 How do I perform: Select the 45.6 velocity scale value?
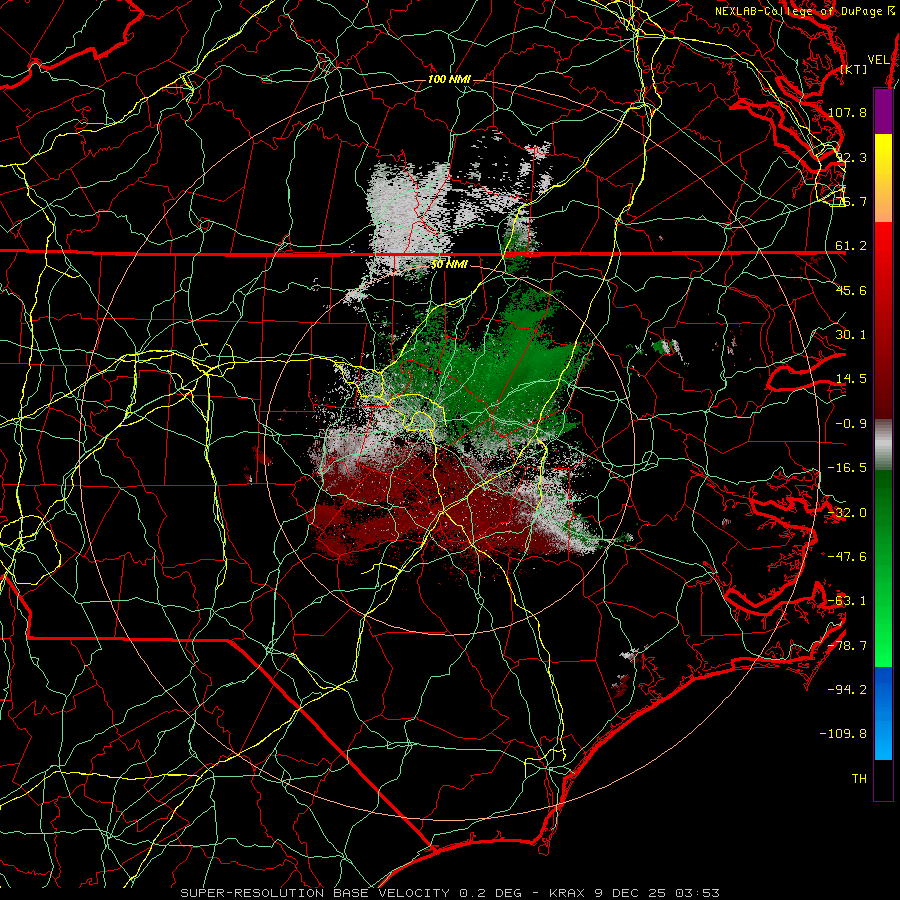[x=851, y=290]
